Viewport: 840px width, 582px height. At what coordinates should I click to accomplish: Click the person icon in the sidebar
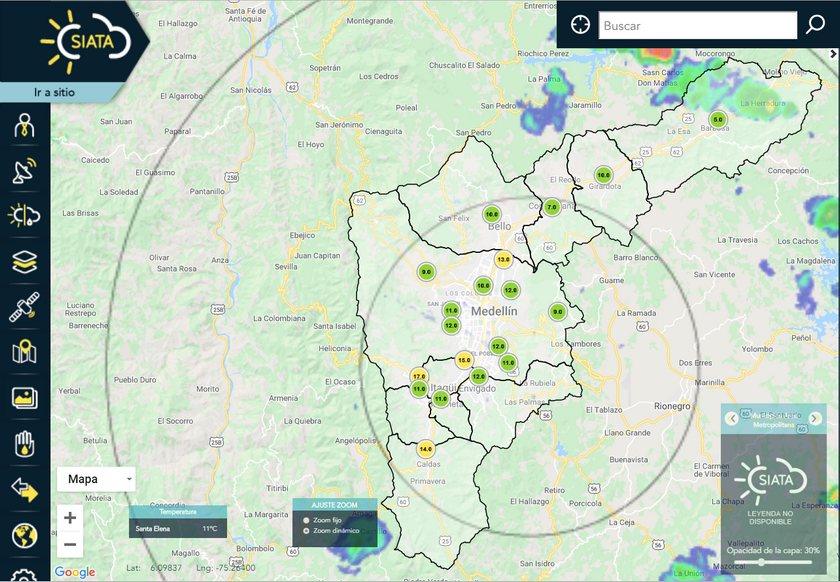24,126
